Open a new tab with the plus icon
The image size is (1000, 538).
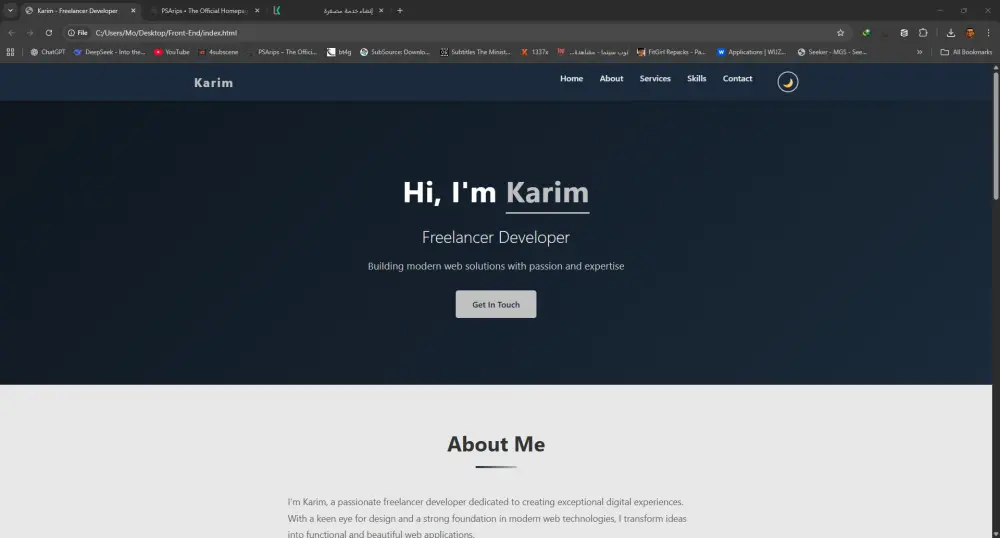400,11
